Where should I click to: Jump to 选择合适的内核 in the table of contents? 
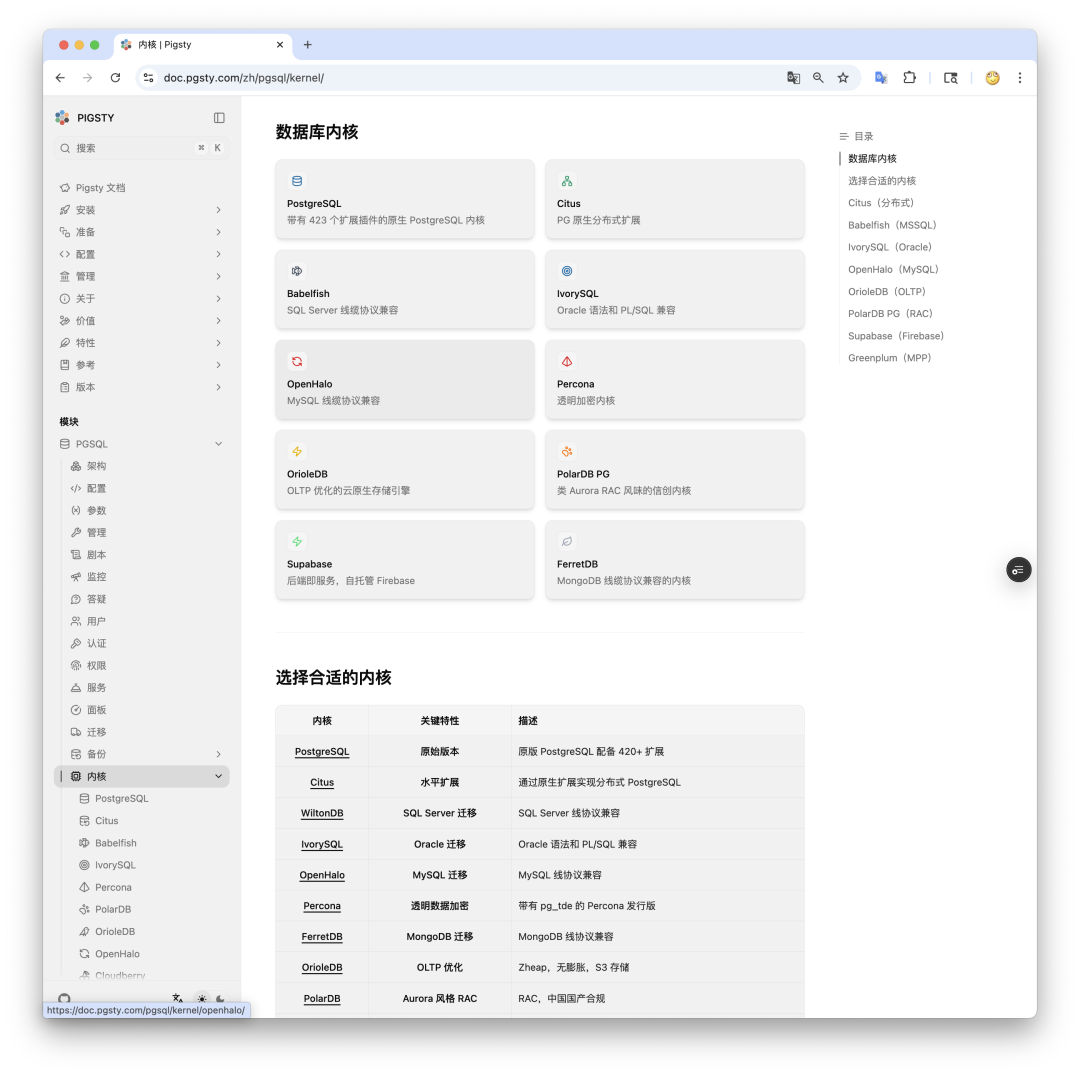(x=882, y=180)
